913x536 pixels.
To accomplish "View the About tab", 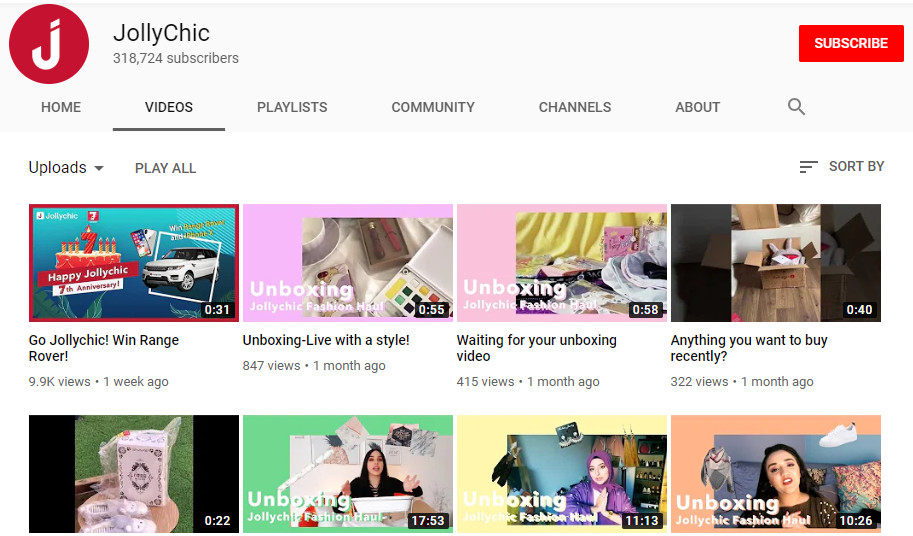I will (697, 107).
